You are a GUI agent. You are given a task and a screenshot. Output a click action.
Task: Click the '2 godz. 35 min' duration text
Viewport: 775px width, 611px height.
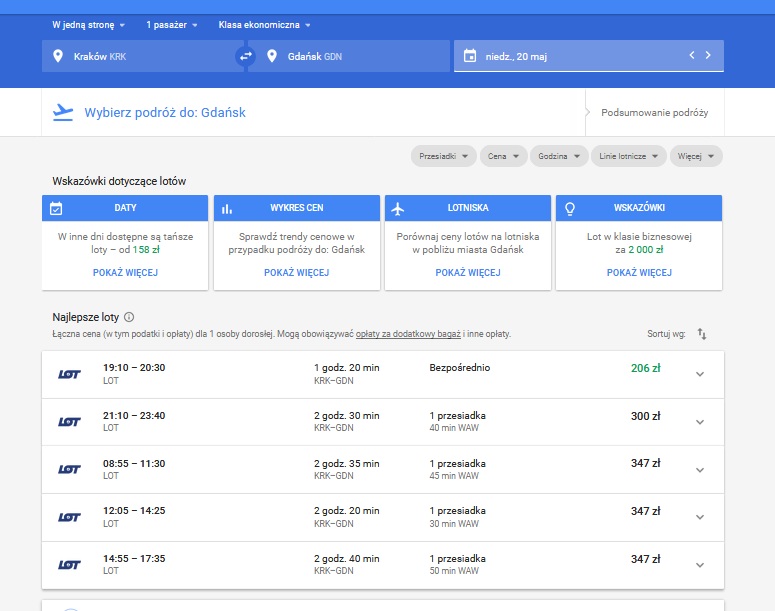(346, 464)
